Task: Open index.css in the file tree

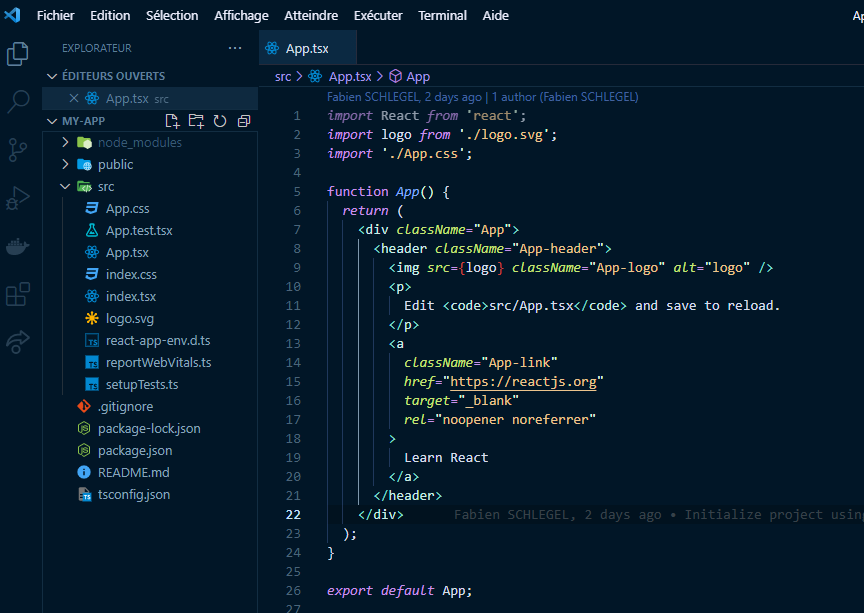Action: pyautogui.click(x=131, y=275)
